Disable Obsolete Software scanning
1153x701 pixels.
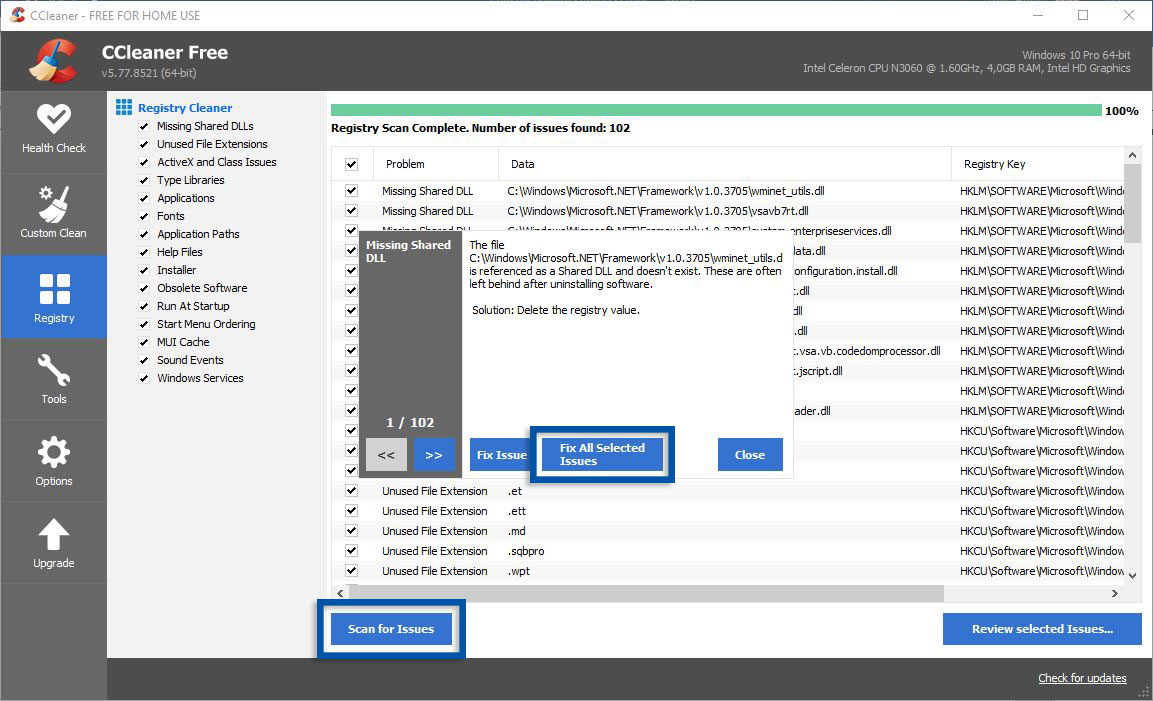click(x=143, y=288)
